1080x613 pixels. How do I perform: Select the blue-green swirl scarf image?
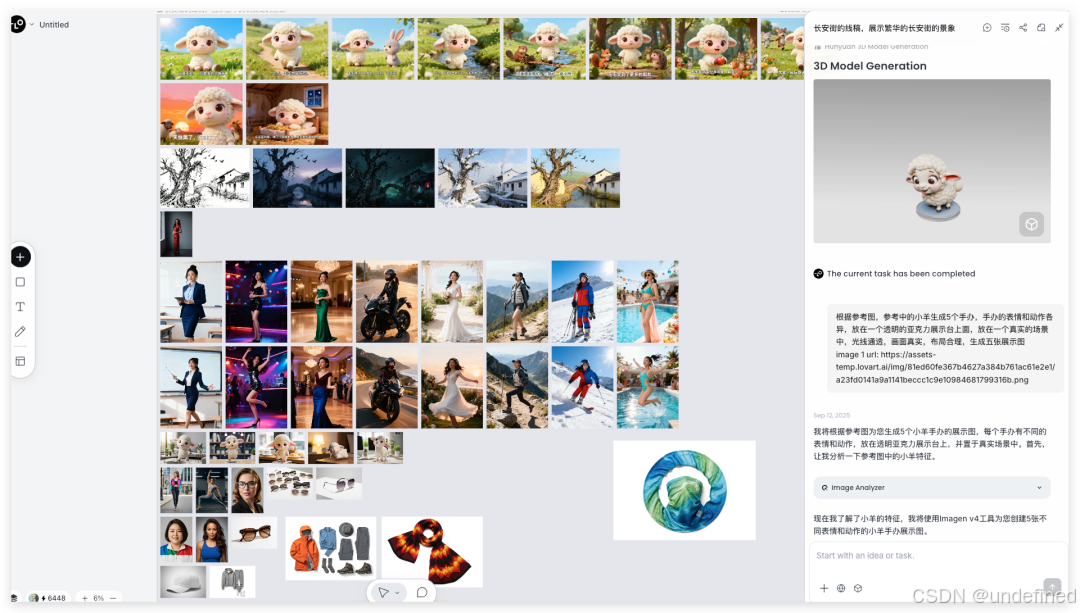685,490
